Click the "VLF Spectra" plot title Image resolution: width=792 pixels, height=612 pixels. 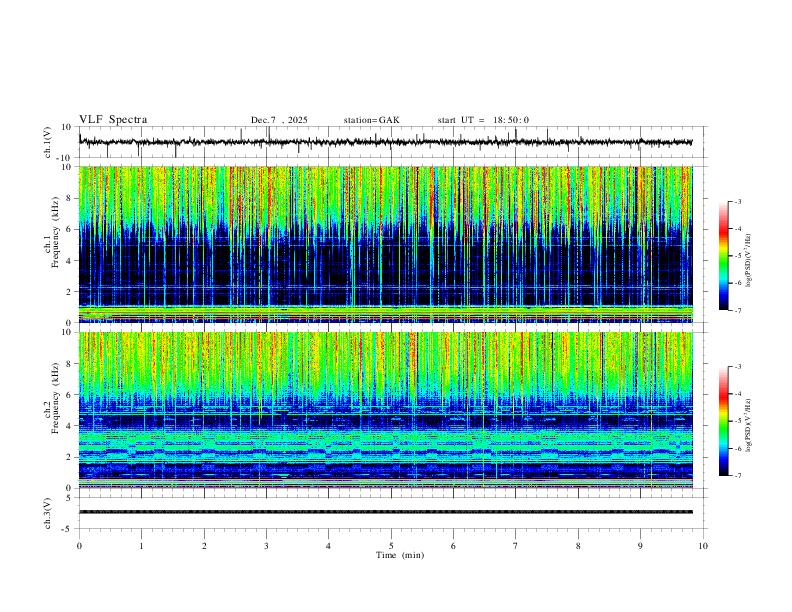(113, 120)
